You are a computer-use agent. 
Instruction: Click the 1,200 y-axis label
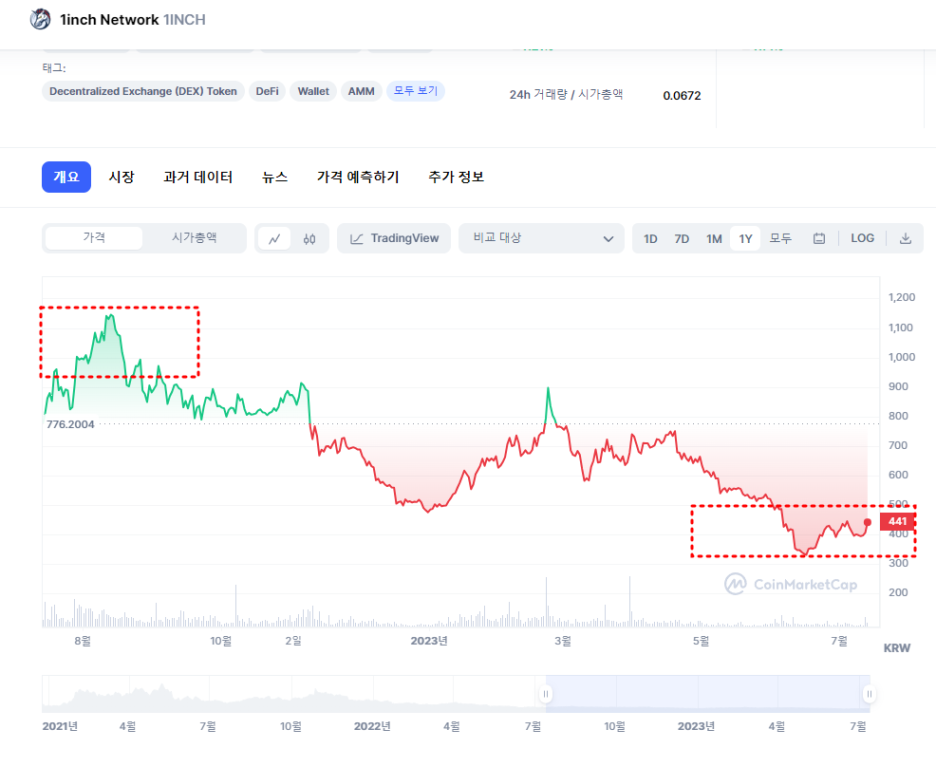click(901, 297)
